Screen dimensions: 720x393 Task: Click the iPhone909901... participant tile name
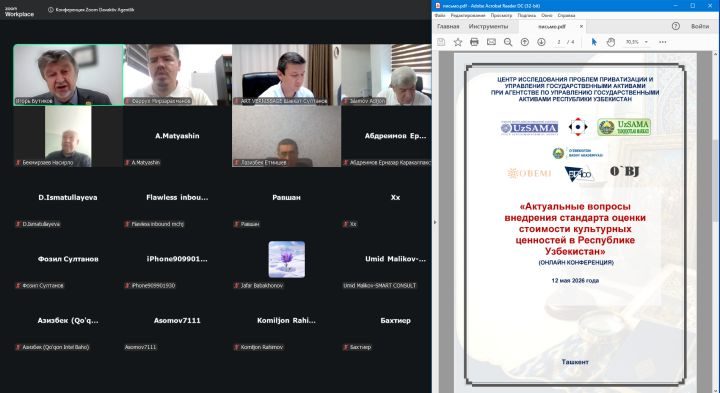[x=177, y=259]
